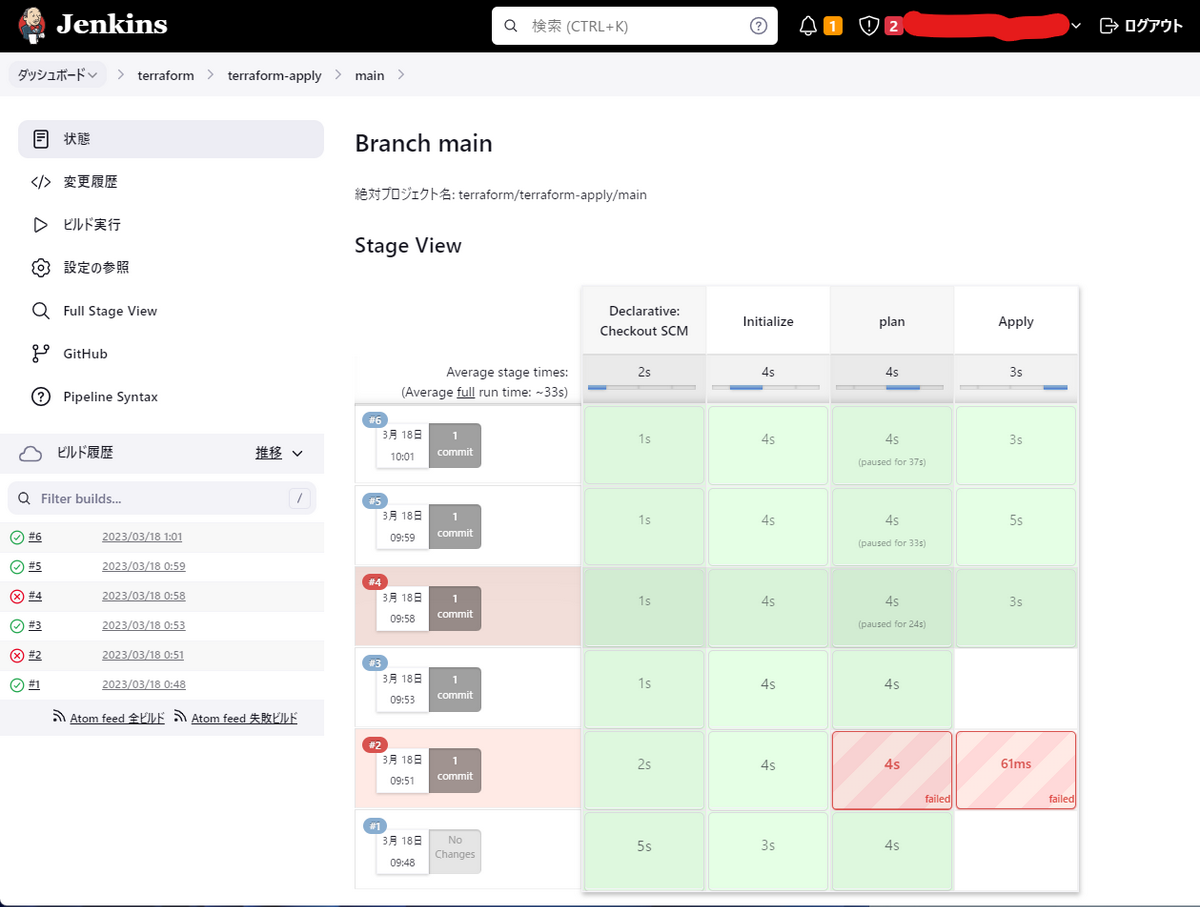Click the Atom feed 全ビルド RSS icon
The width and height of the screenshot is (1200, 907).
coord(60,717)
